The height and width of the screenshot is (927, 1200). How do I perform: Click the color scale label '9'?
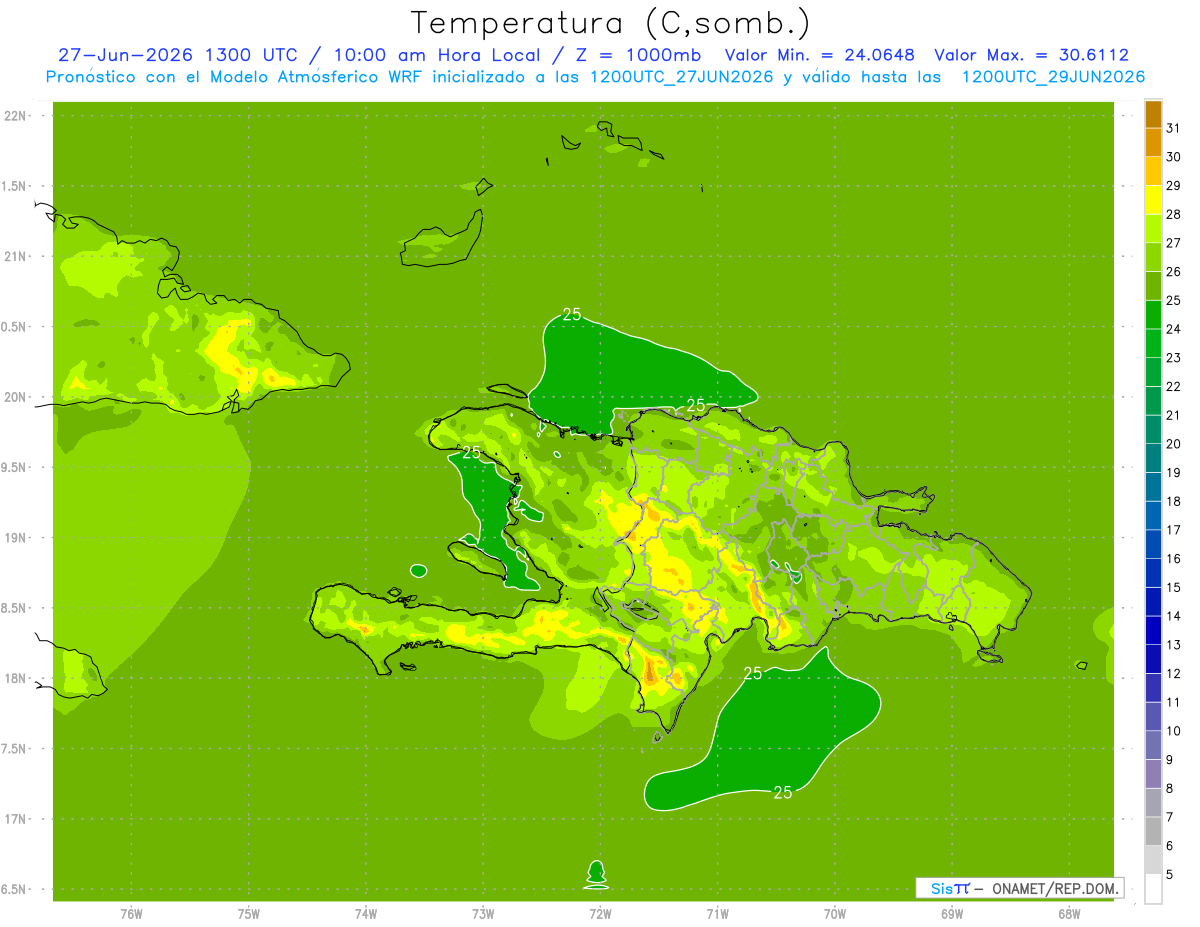click(x=1169, y=760)
